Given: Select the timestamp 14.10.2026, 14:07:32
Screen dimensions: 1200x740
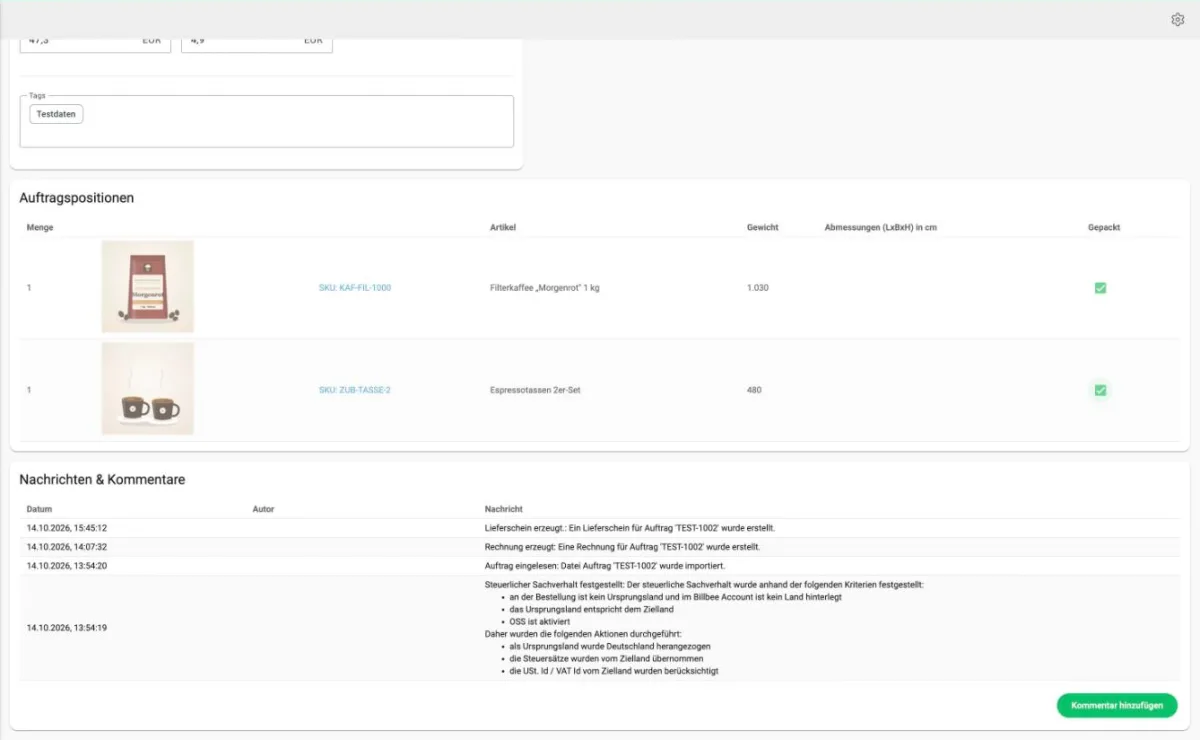Looking at the screenshot, I should pos(67,547).
